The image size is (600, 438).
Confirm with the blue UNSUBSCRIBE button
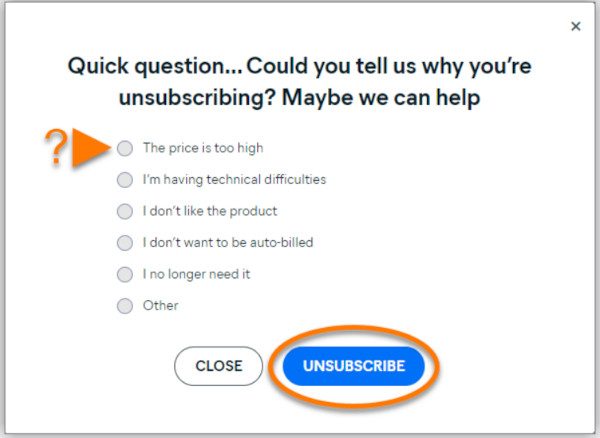point(354,366)
